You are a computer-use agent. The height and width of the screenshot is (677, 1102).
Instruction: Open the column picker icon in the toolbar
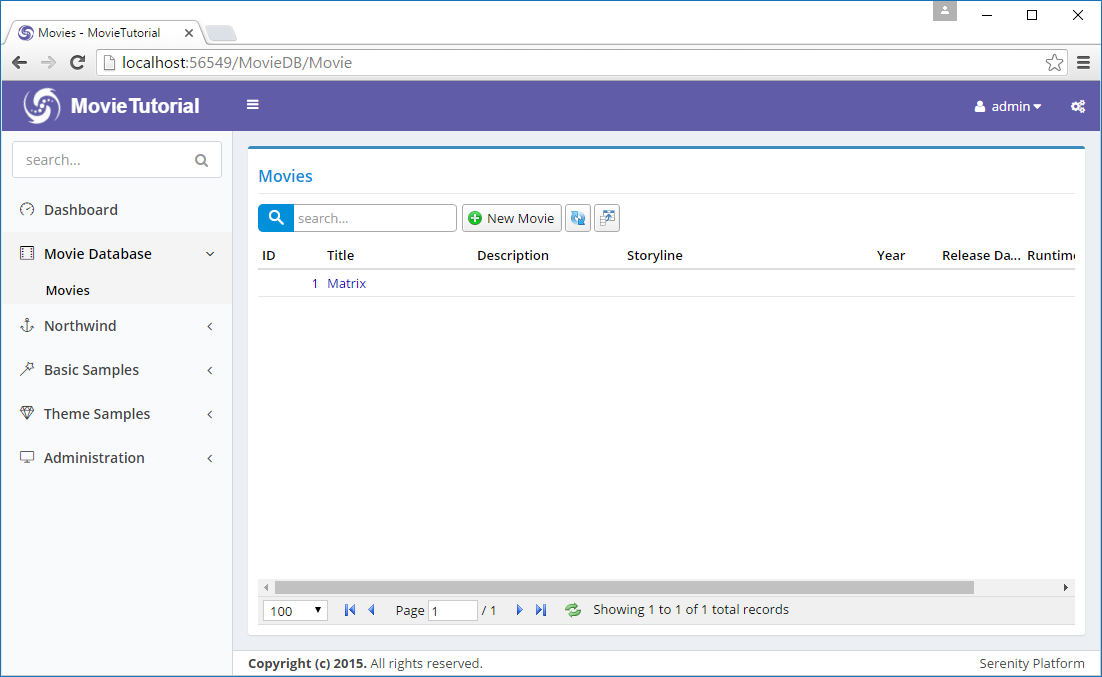click(x=607, y=218)
